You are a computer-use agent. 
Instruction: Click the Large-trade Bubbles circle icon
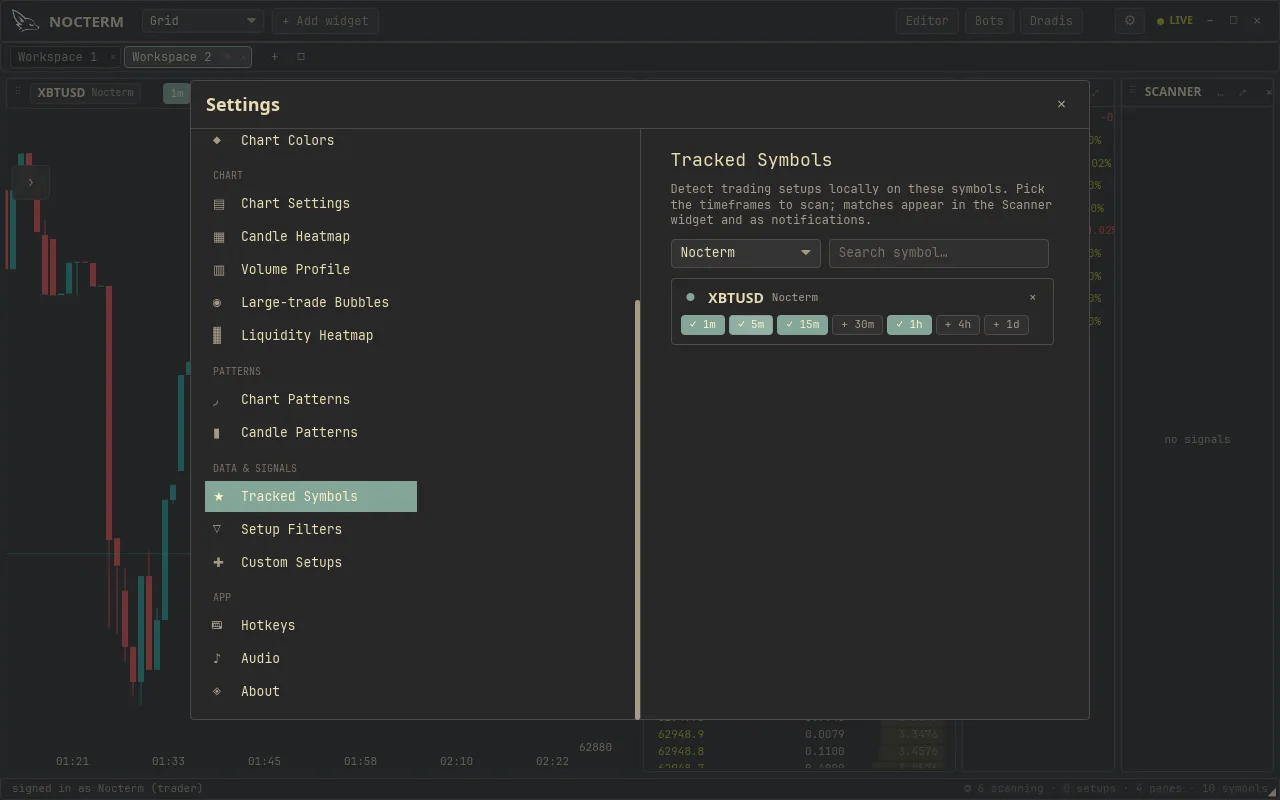click(217, 302)
